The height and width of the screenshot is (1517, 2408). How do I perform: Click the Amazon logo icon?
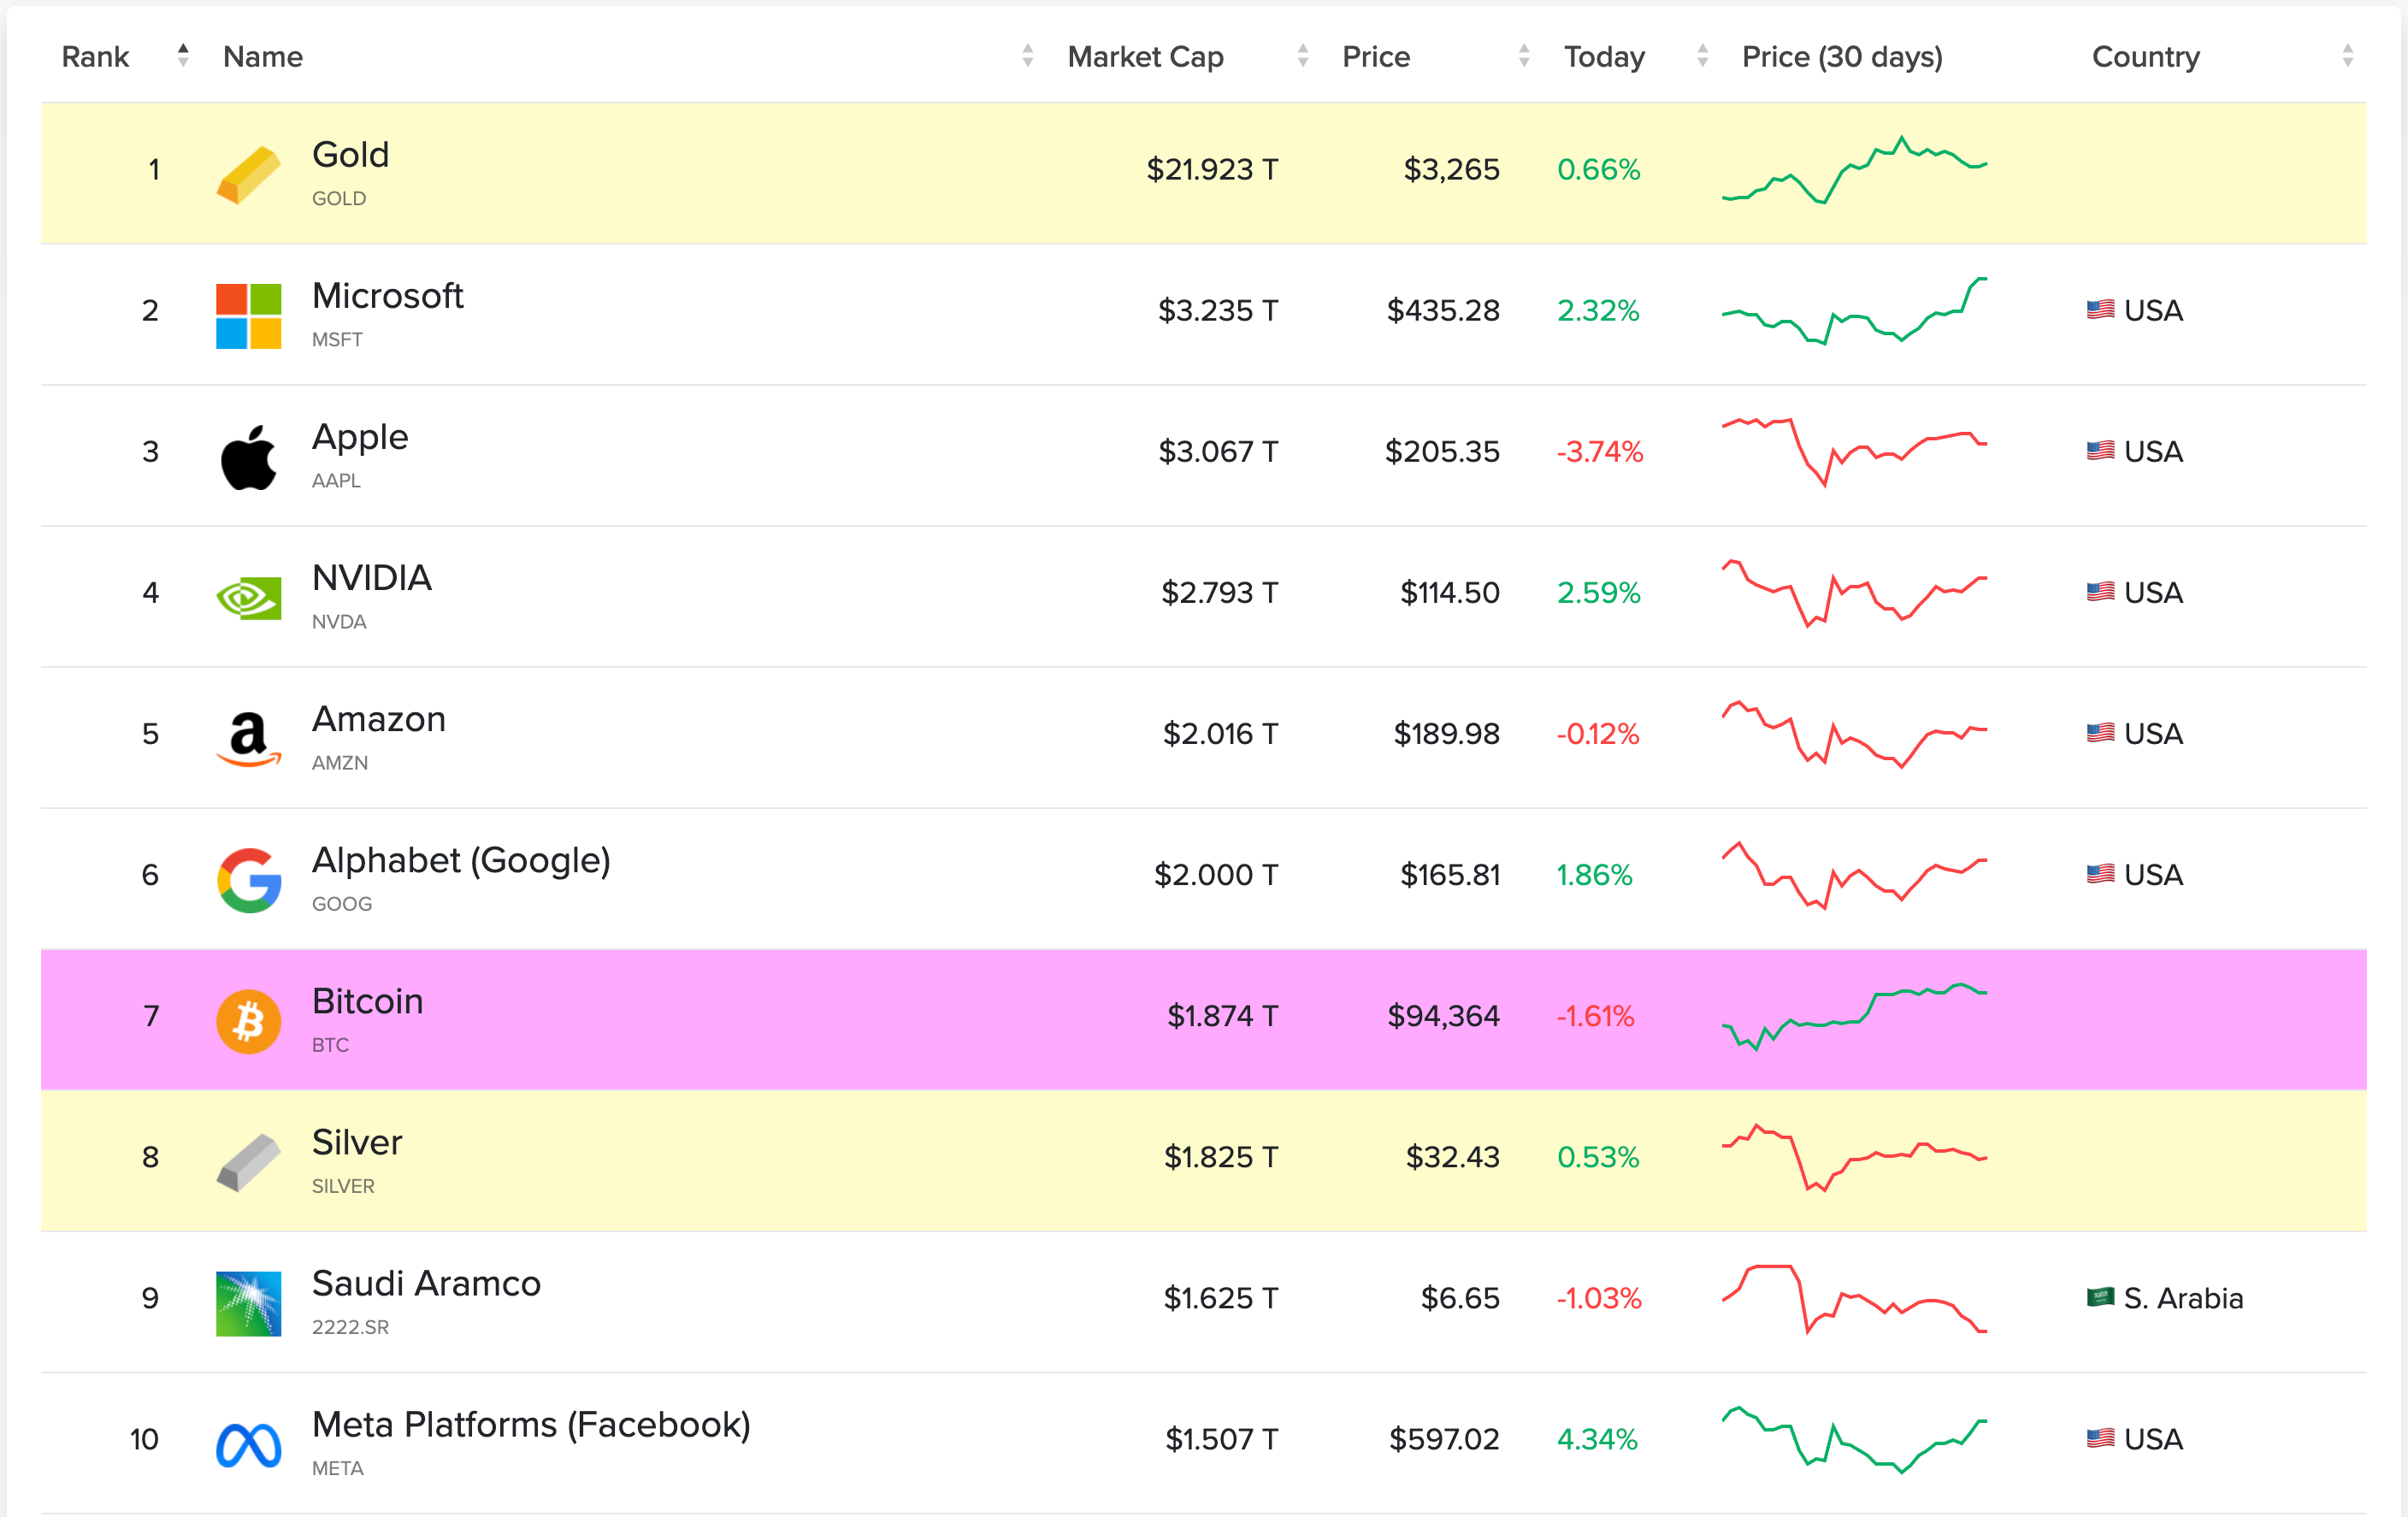(x=248, y=739)
